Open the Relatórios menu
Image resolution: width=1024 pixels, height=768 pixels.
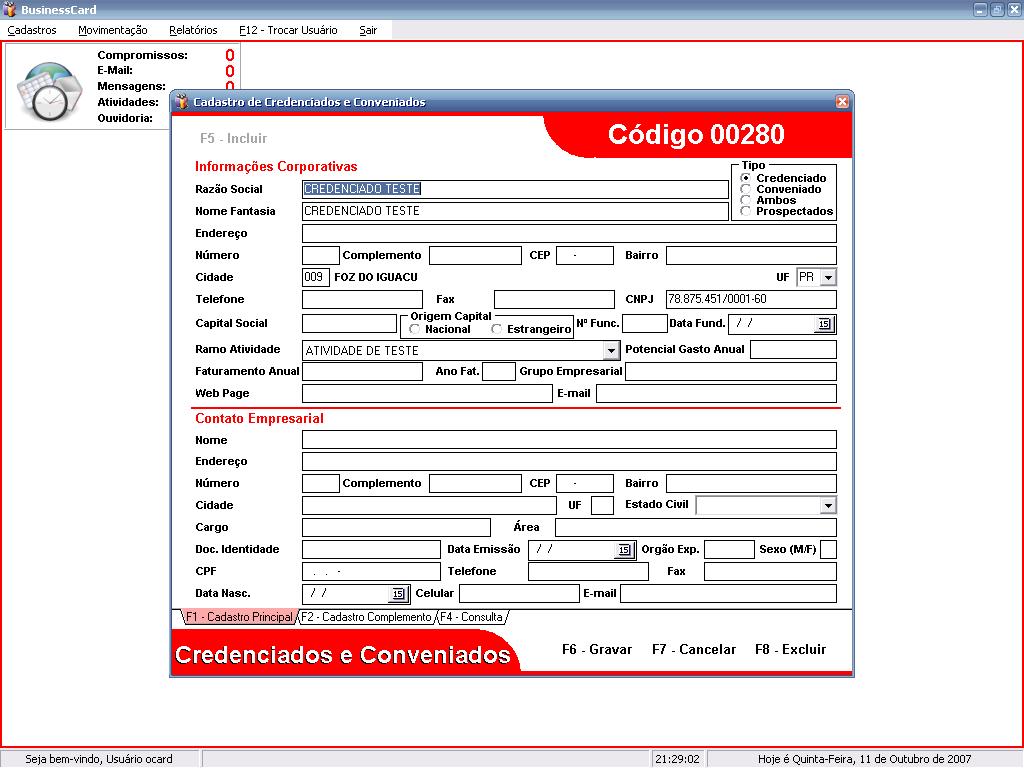pos(193,30)
